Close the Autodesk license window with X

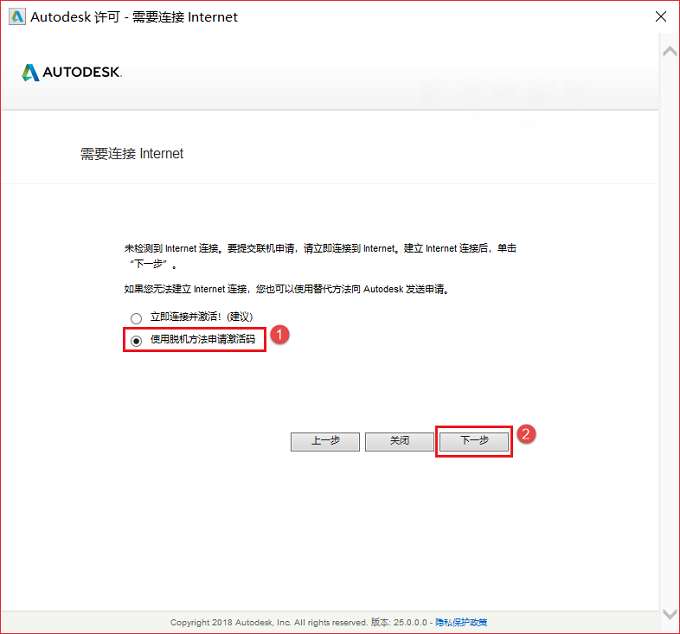660,17
